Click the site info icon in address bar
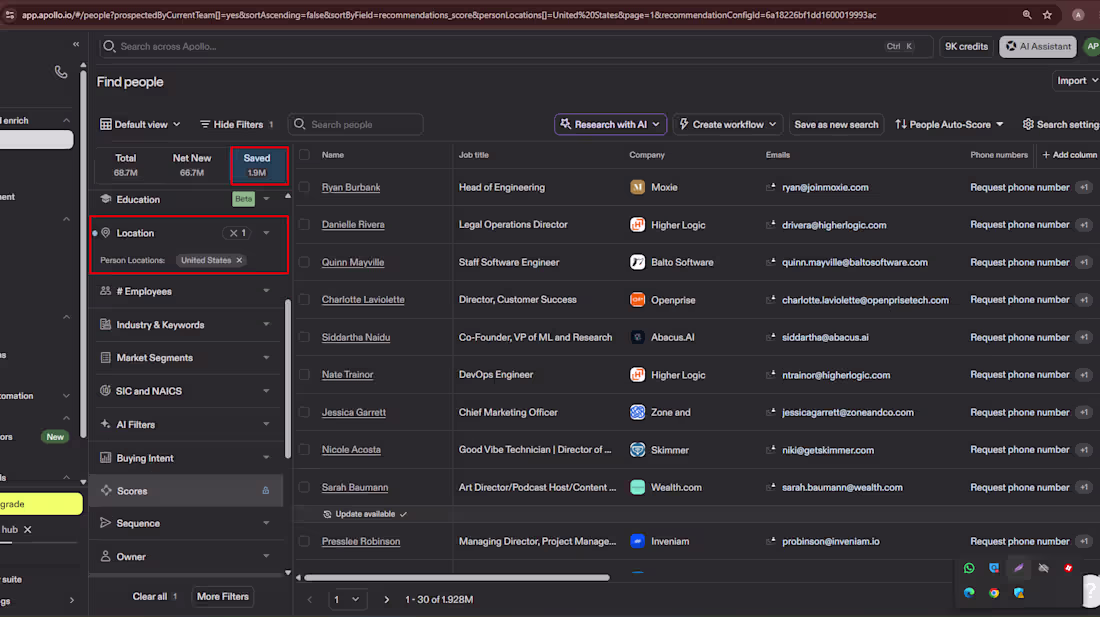 pyautogui.click(x=10, y=15)
